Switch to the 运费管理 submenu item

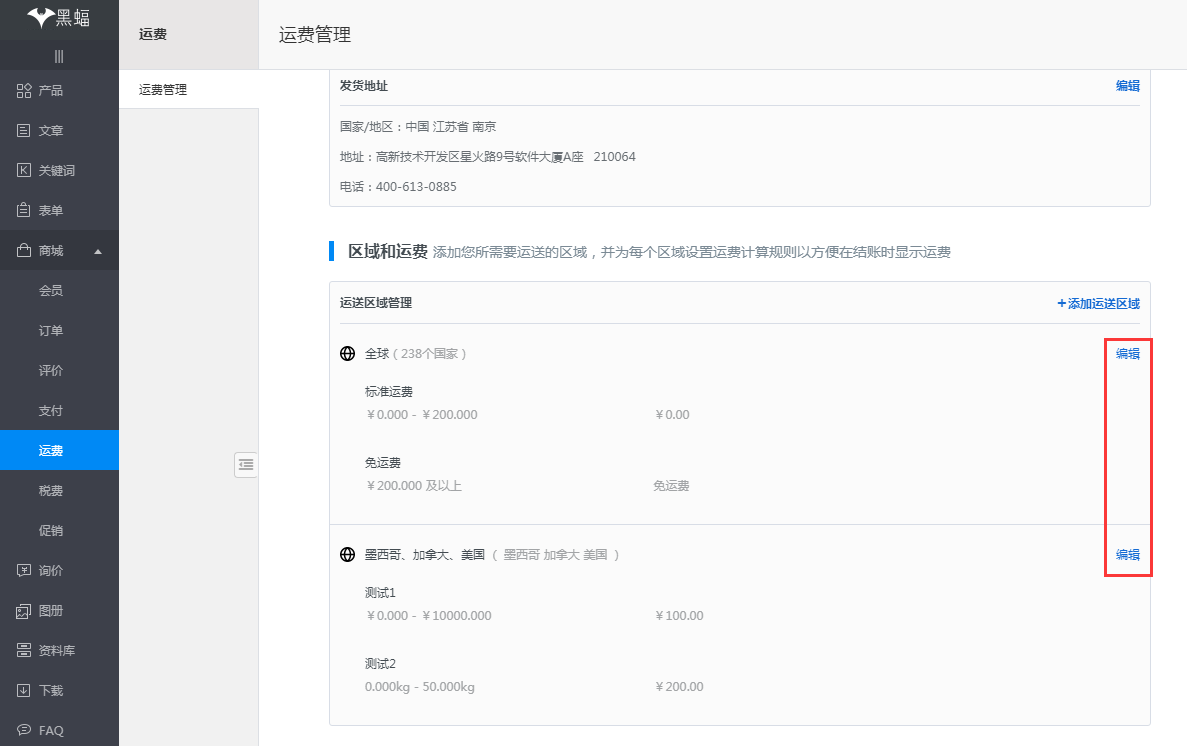[162, 89]
